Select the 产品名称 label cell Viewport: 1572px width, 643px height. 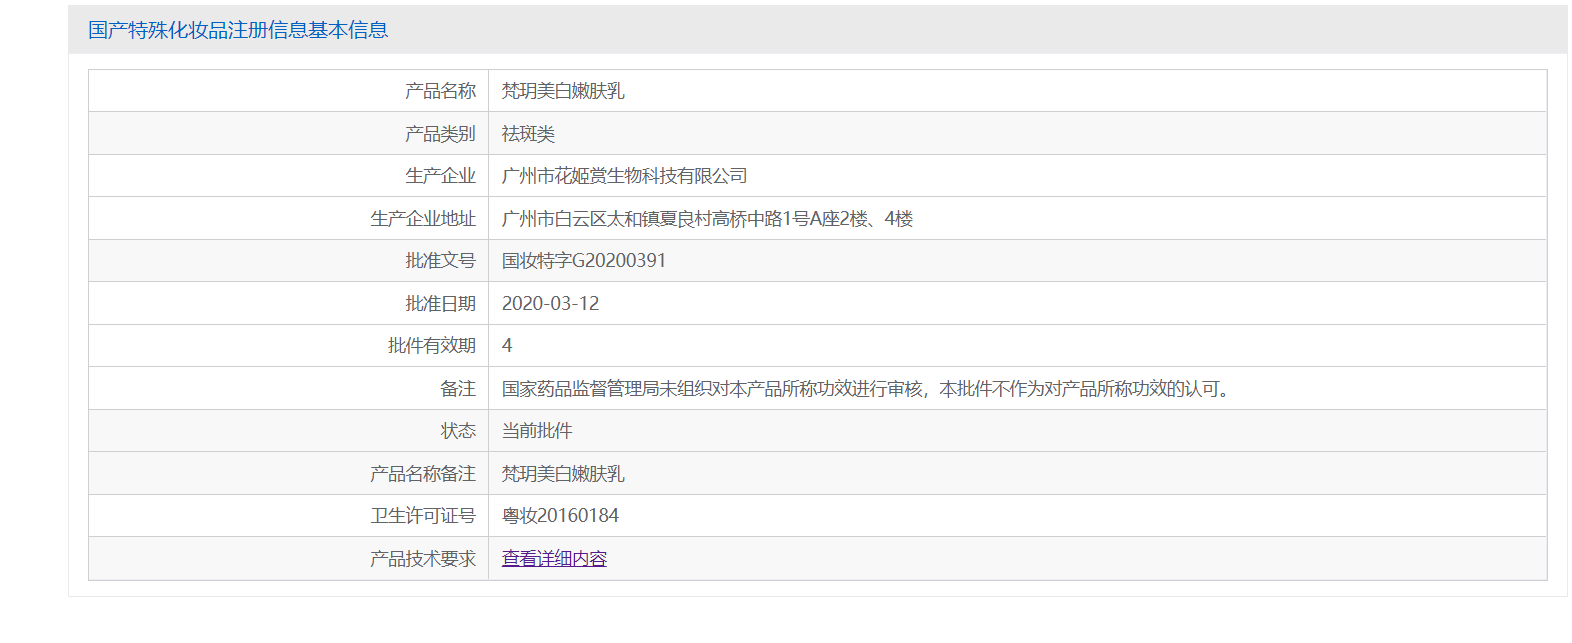pos(288,91)
